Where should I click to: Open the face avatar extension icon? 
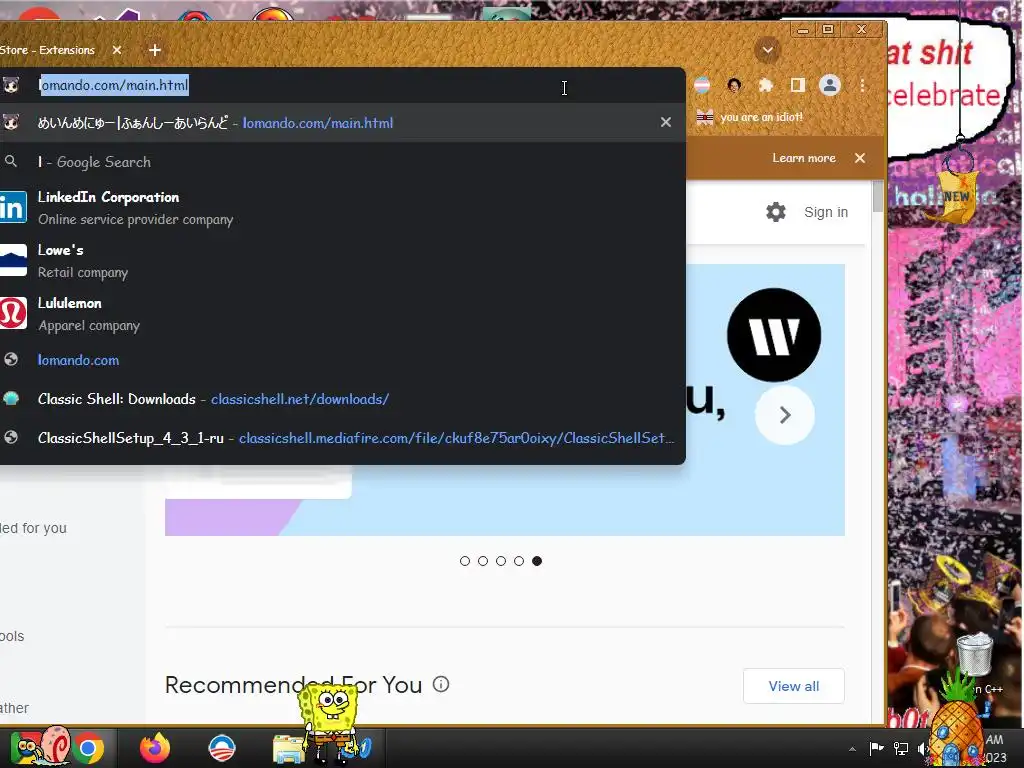tap(734, 85)
